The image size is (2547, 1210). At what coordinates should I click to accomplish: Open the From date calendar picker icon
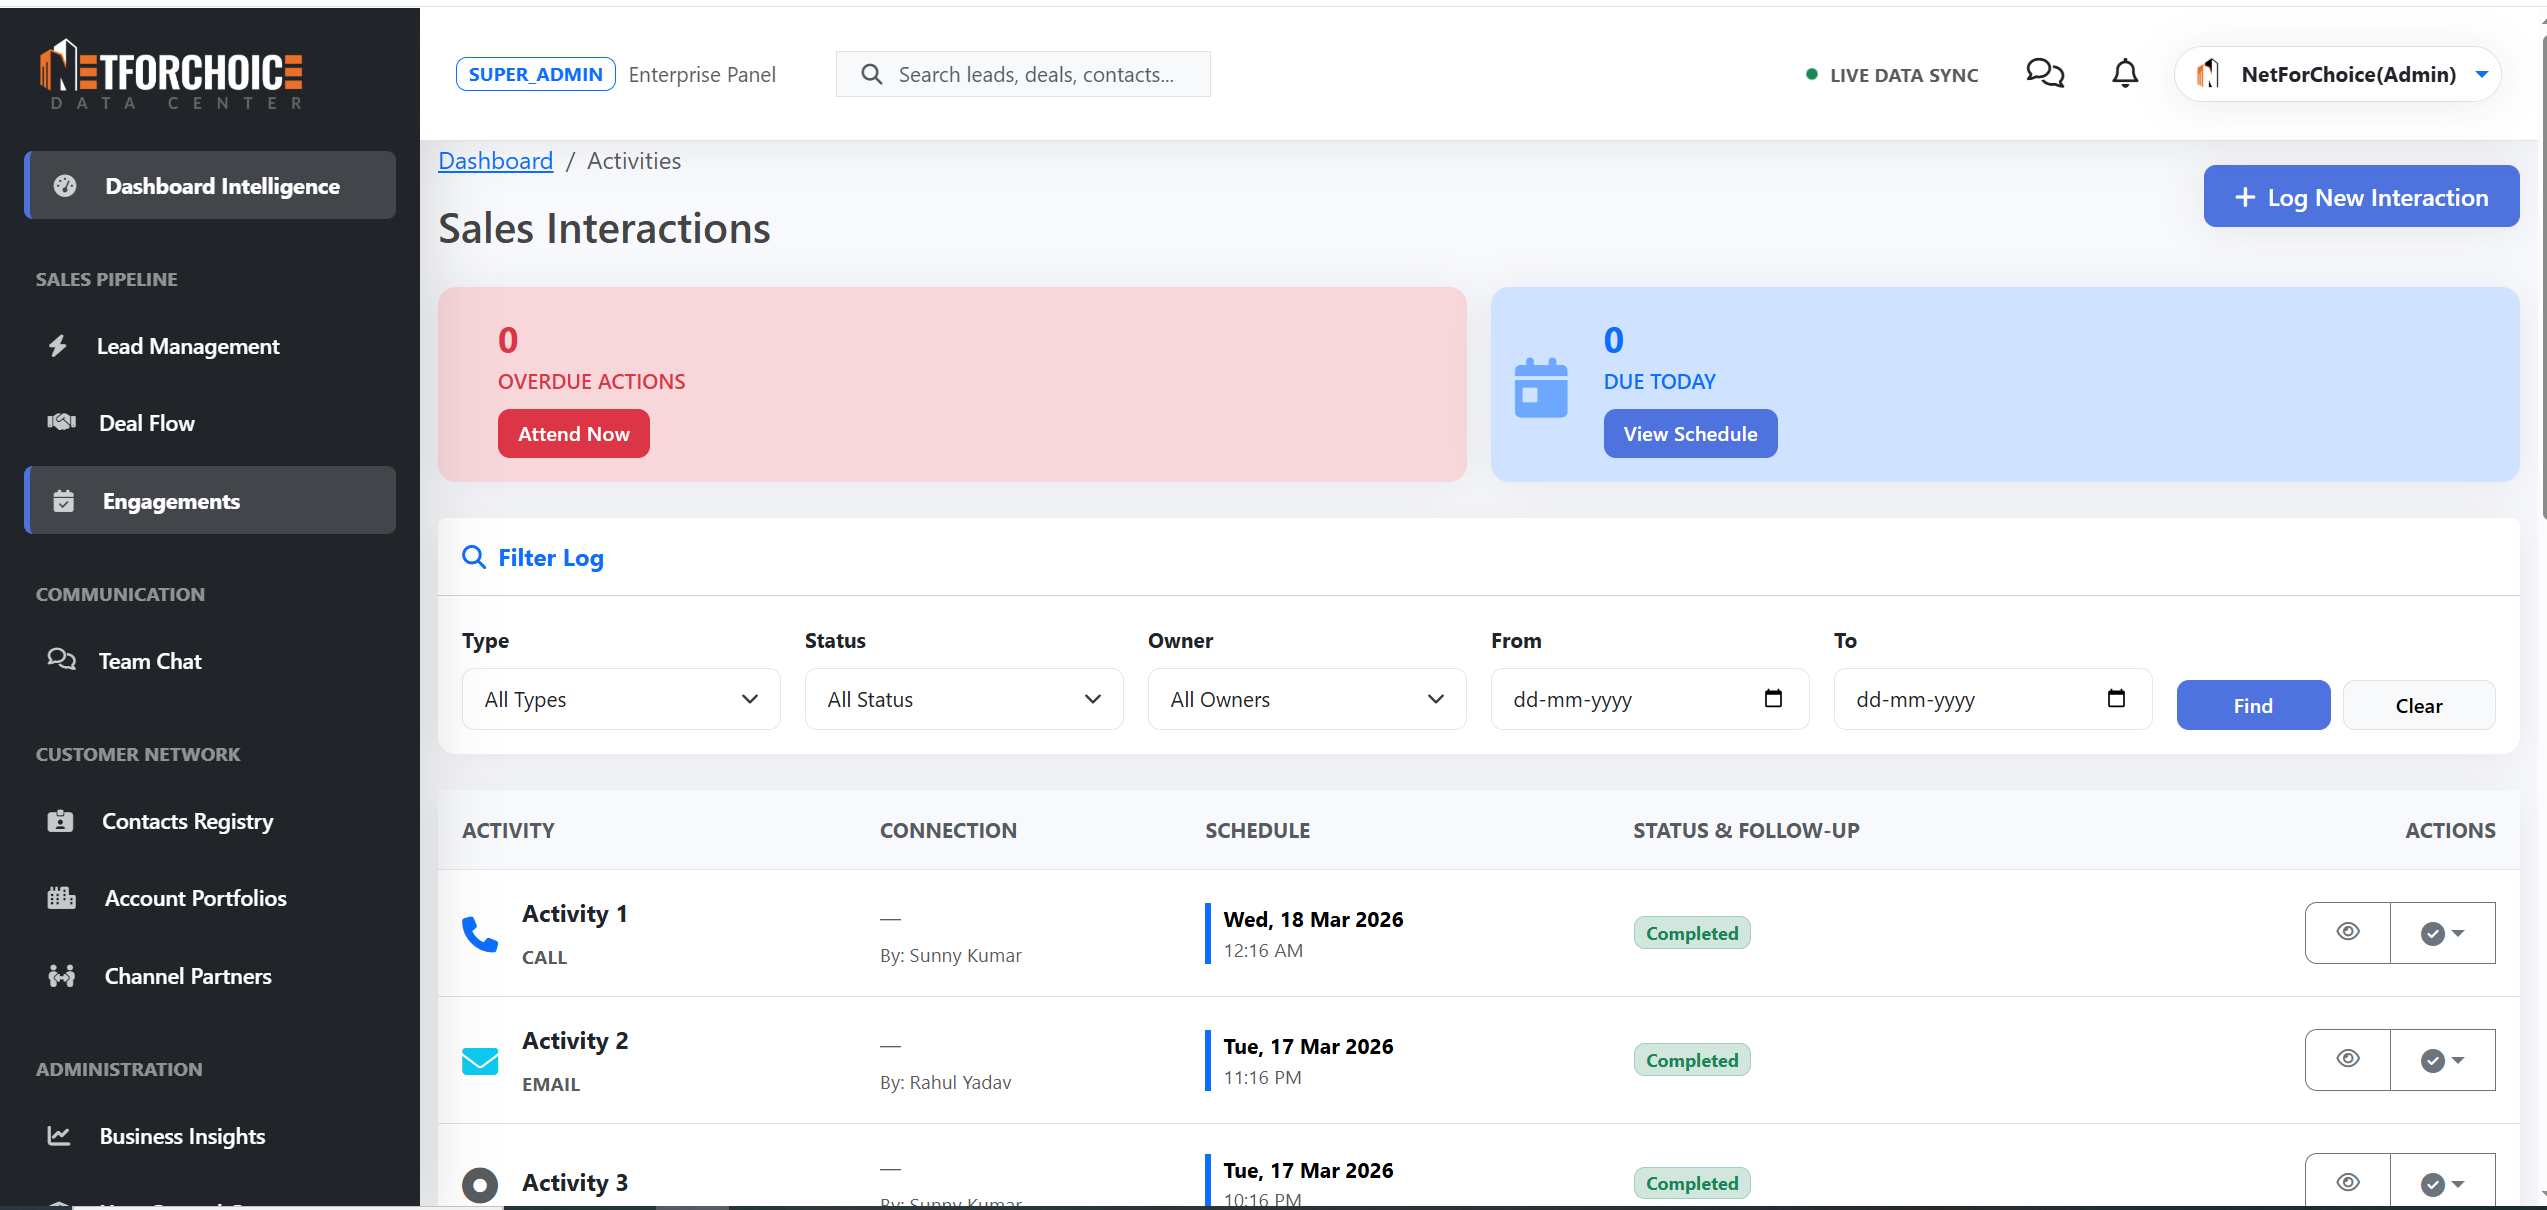(1773, 699)
